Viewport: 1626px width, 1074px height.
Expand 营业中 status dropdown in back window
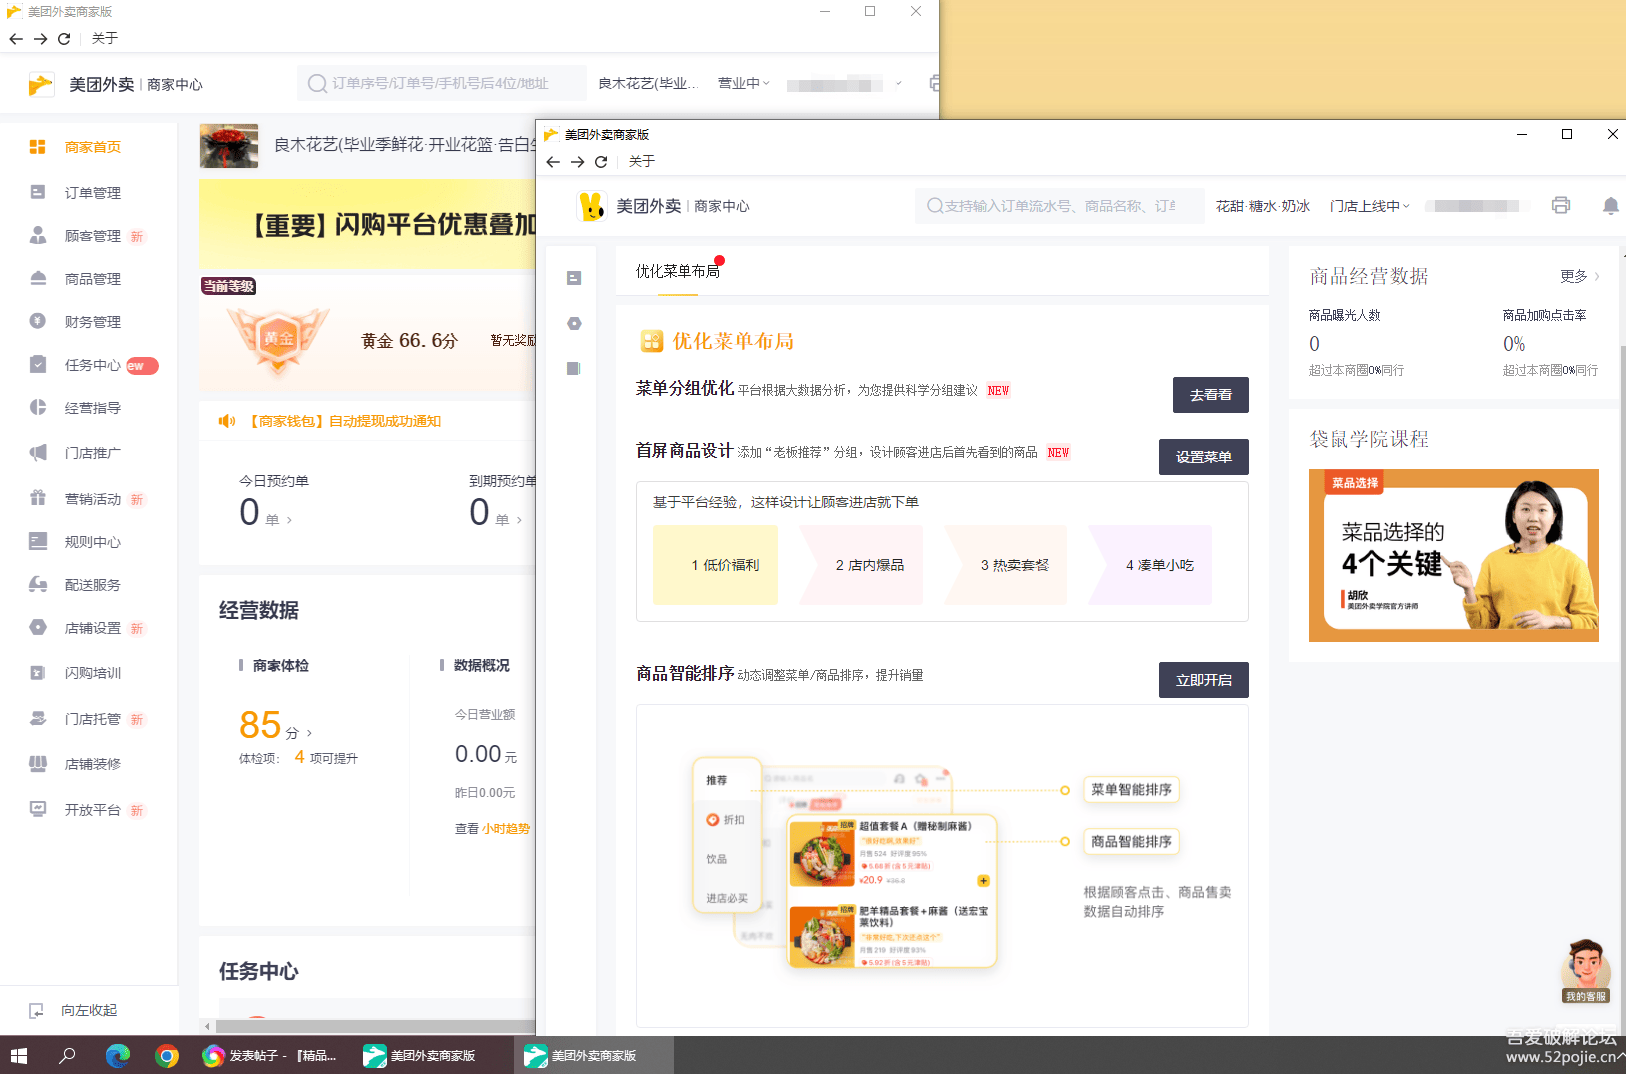click(x=744, y=83)
